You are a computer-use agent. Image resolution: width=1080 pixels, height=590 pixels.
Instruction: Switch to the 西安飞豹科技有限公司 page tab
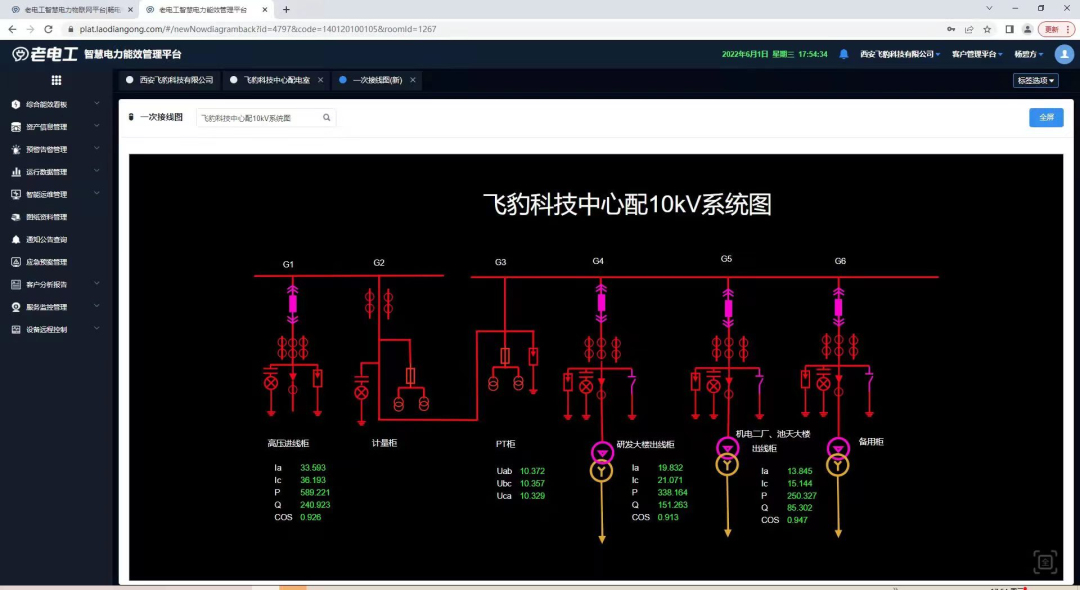[169, 81]
